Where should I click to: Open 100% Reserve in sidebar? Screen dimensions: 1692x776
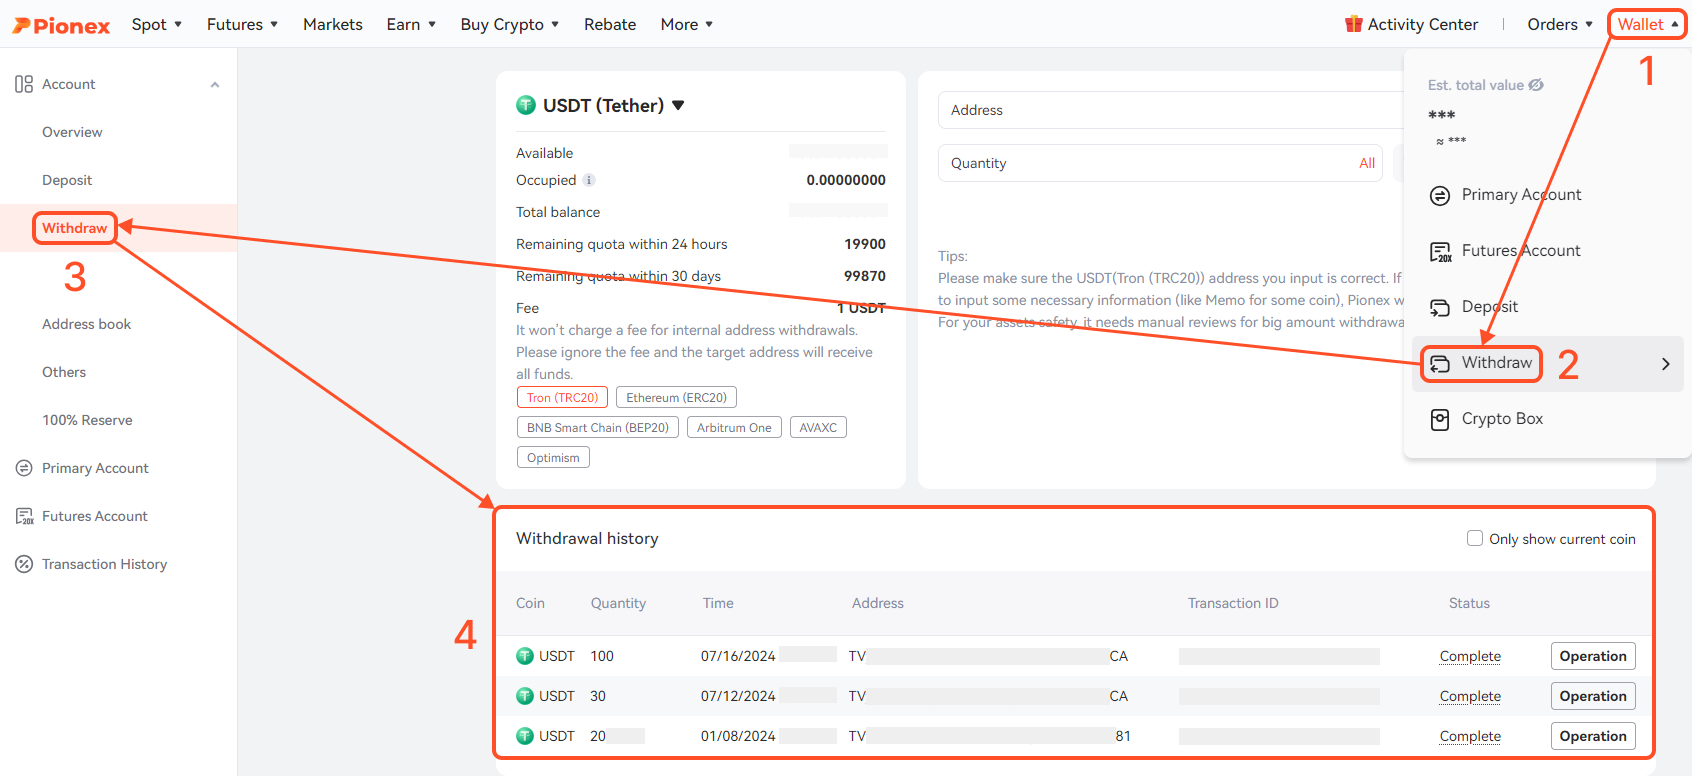87,420
